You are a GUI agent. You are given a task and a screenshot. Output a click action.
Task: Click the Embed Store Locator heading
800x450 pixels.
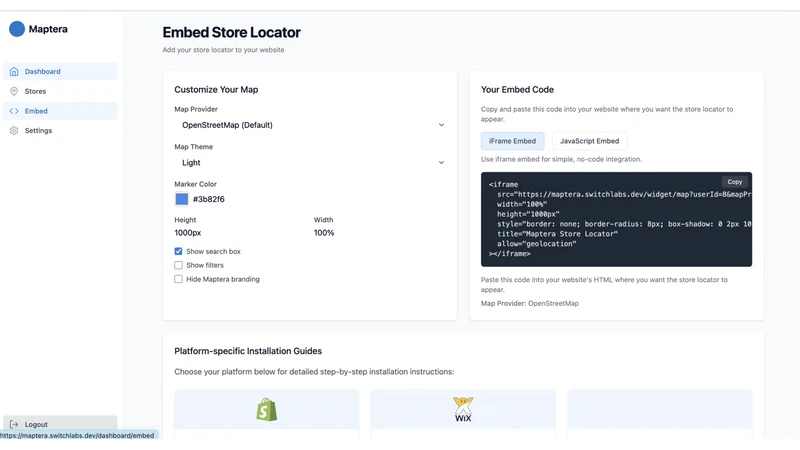pos(231,32)
